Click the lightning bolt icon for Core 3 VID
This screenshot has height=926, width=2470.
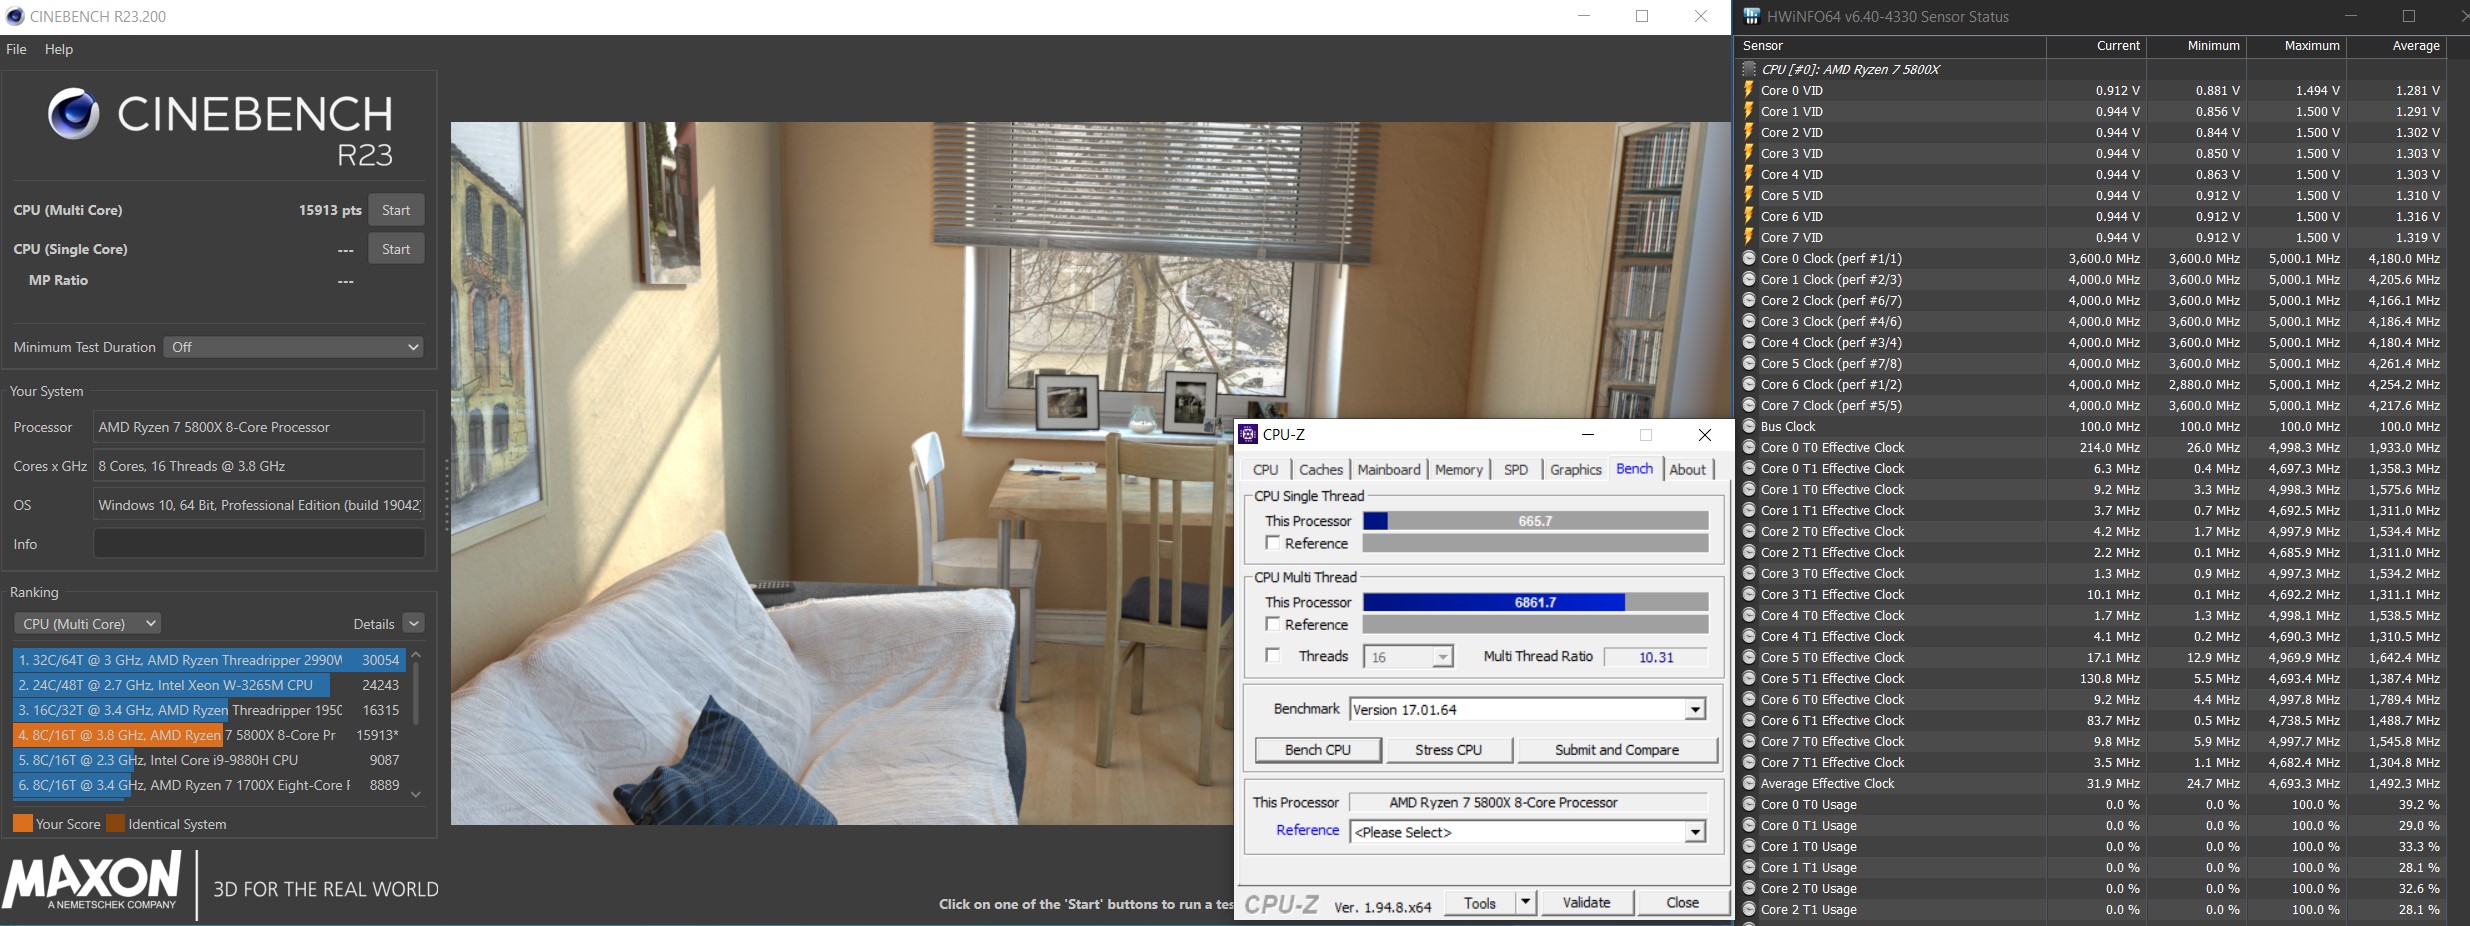(1749, 153)
